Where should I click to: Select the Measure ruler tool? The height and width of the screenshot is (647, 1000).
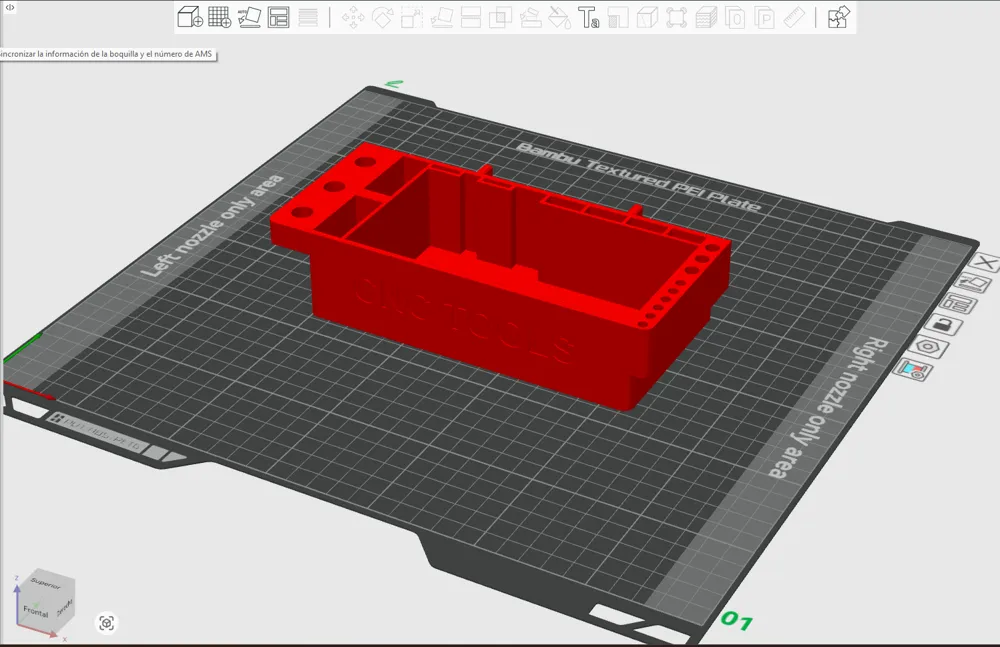pyautogui.click(x=794, y=17)
